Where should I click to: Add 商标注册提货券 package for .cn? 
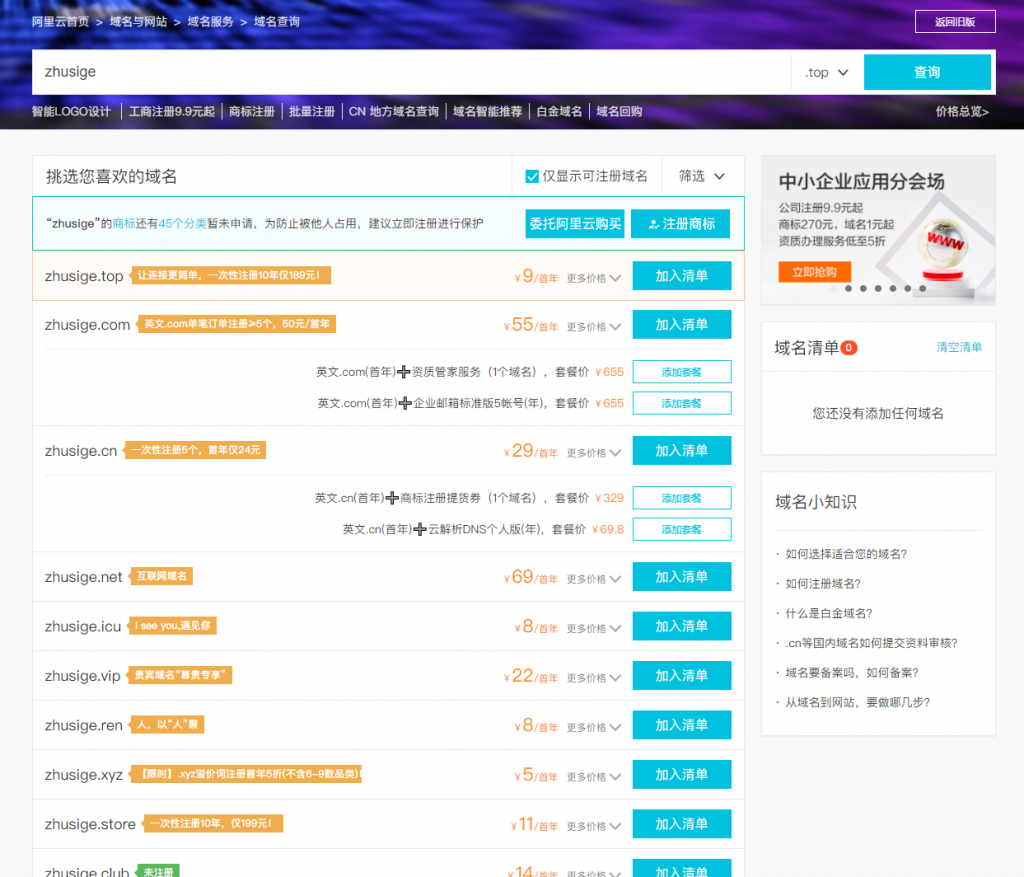coord(682,498)
